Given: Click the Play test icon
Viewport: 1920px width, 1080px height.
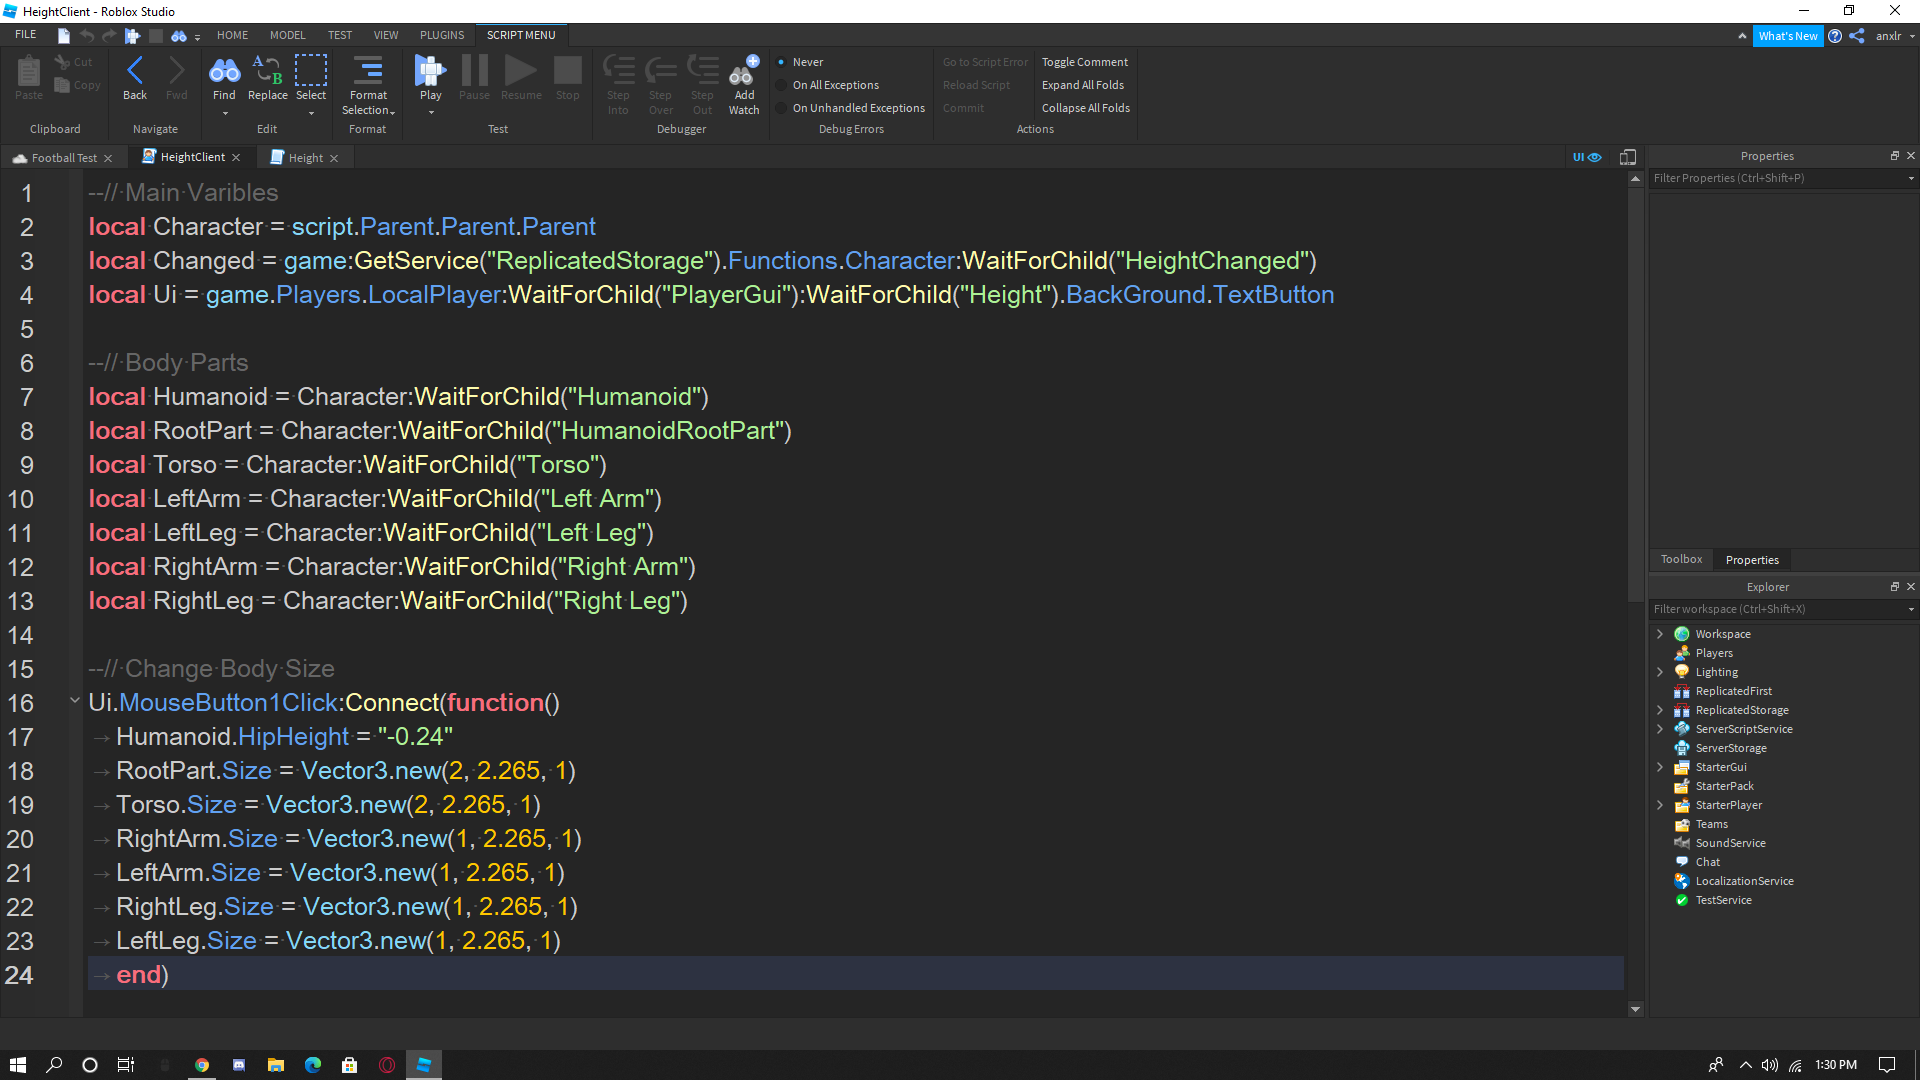Looking at the screenshot, I should pyautogui.click(x=430, y=72).
